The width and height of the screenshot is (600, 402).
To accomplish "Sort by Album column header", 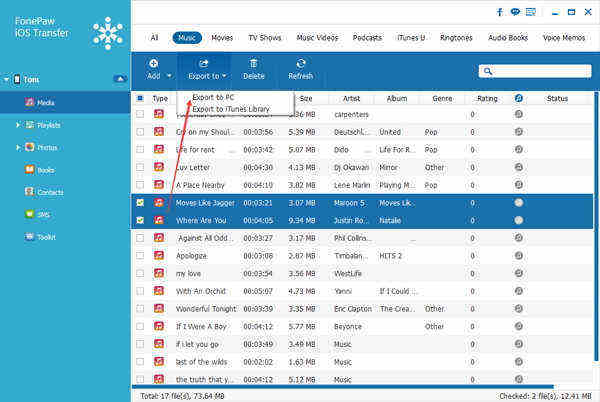I will (397, 98).
